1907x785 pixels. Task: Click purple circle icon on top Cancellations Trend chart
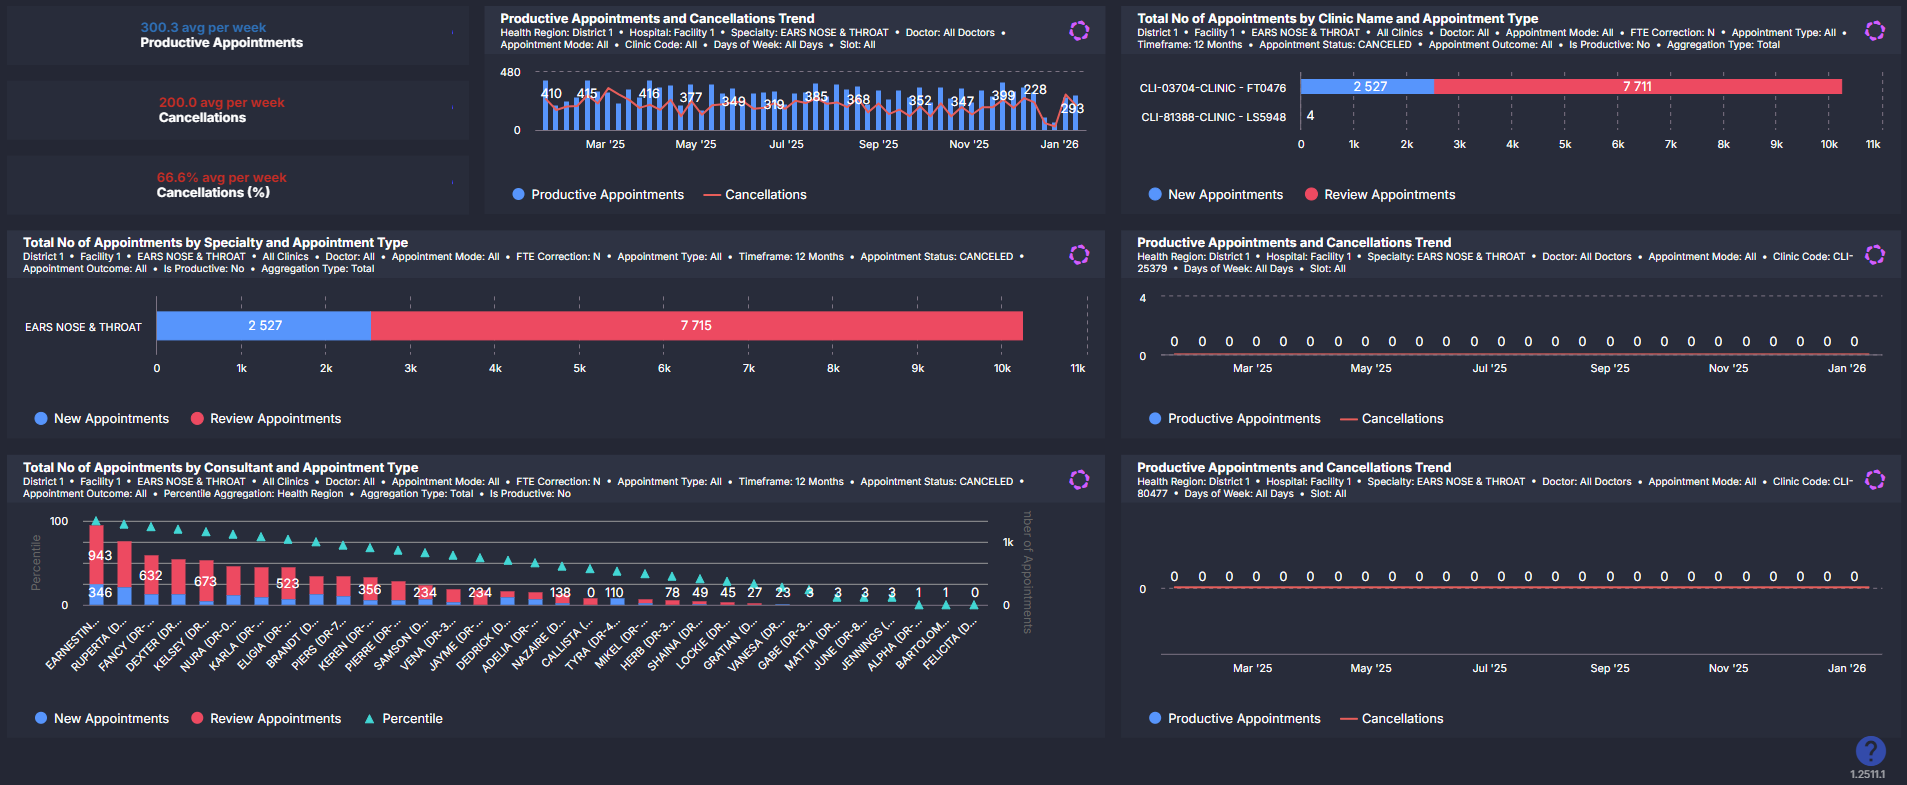click(x=1079, y=31)
